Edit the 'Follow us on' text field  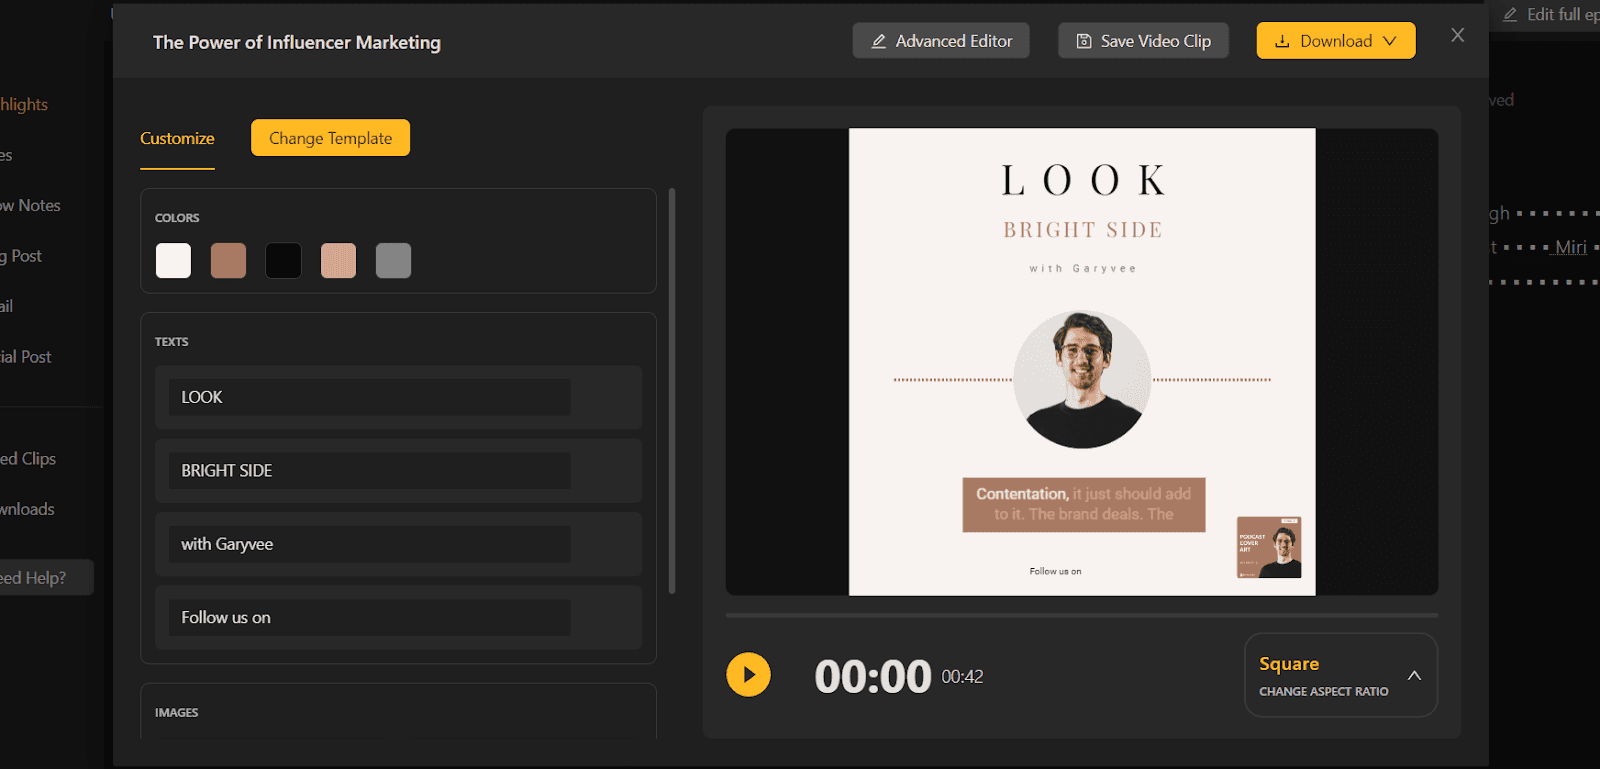[370, 617]
